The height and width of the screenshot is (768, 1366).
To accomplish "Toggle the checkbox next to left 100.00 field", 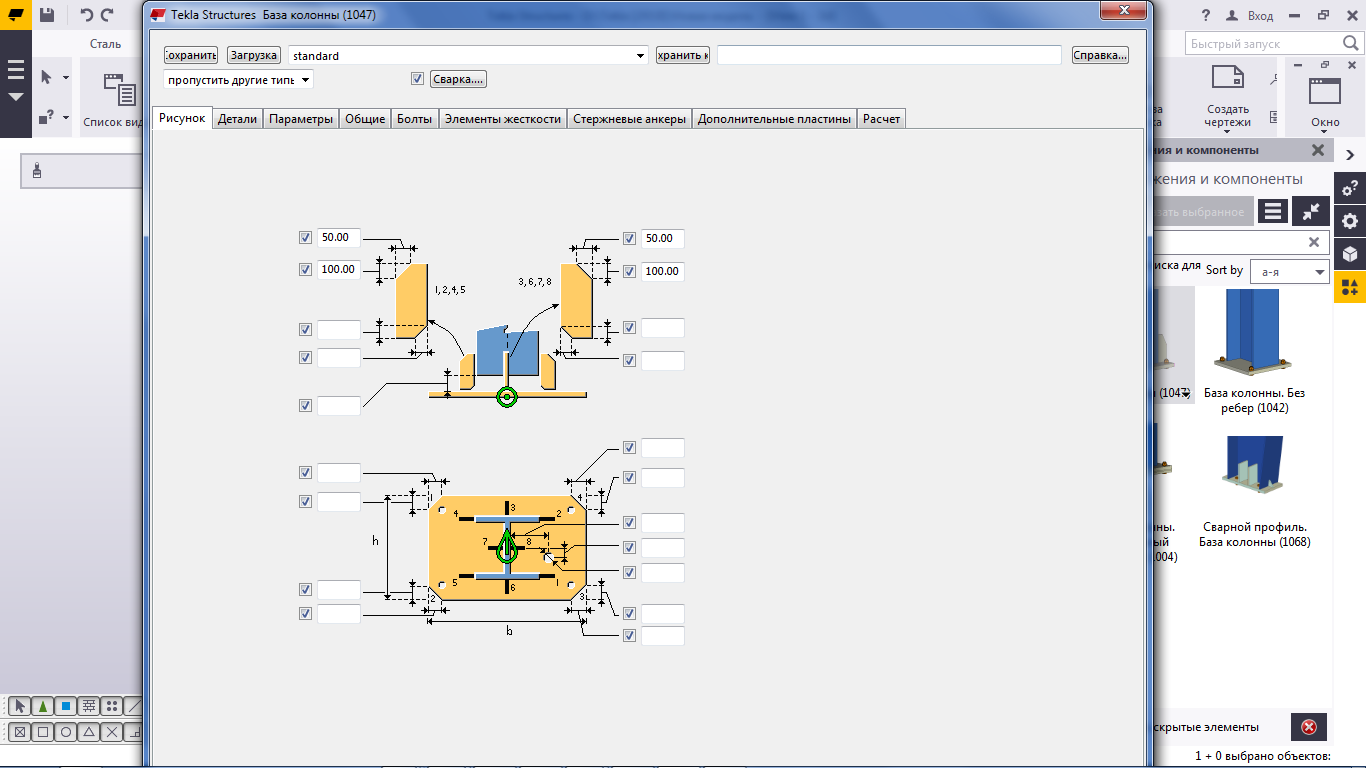I will click(x=306, y=270).
